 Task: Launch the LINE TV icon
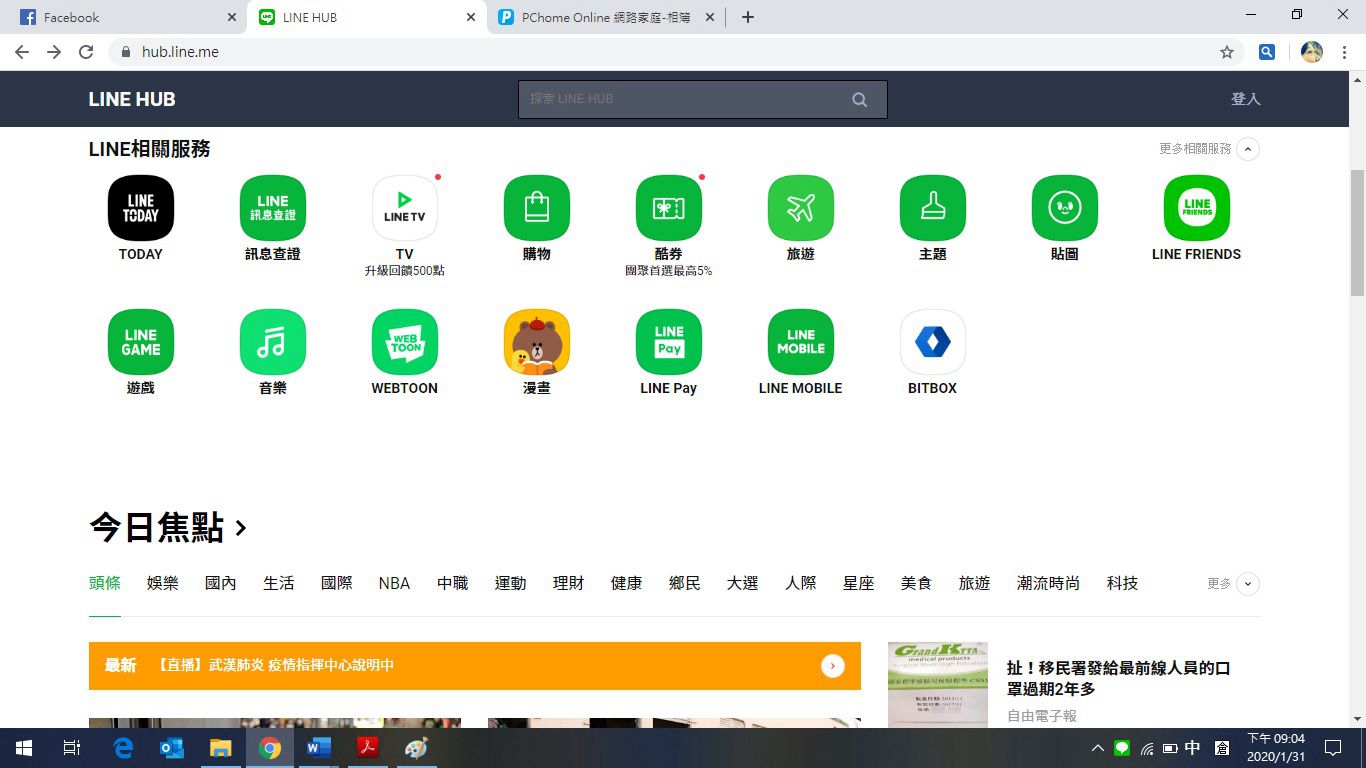[405, 208]
